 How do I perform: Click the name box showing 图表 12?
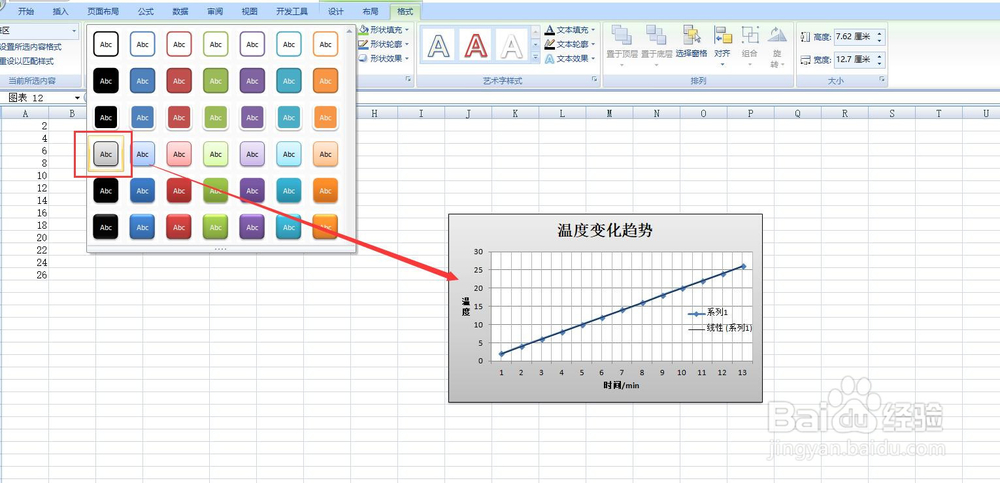(x=37, y=98)
